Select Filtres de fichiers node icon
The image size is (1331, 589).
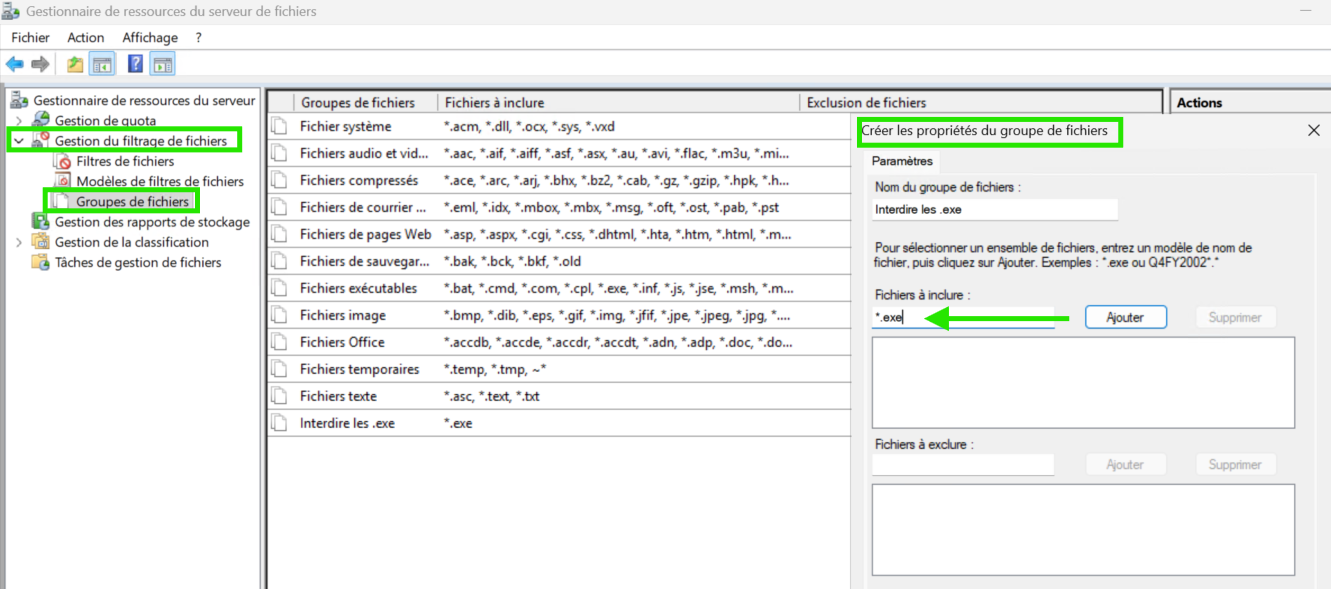pos(63,161)
